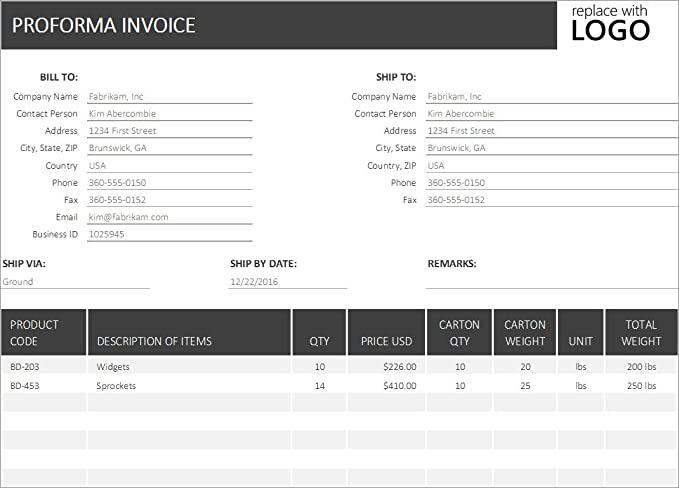
Task: Edit Ship To company name Fabrikam, Inc
Action: (x=552, y=96)
